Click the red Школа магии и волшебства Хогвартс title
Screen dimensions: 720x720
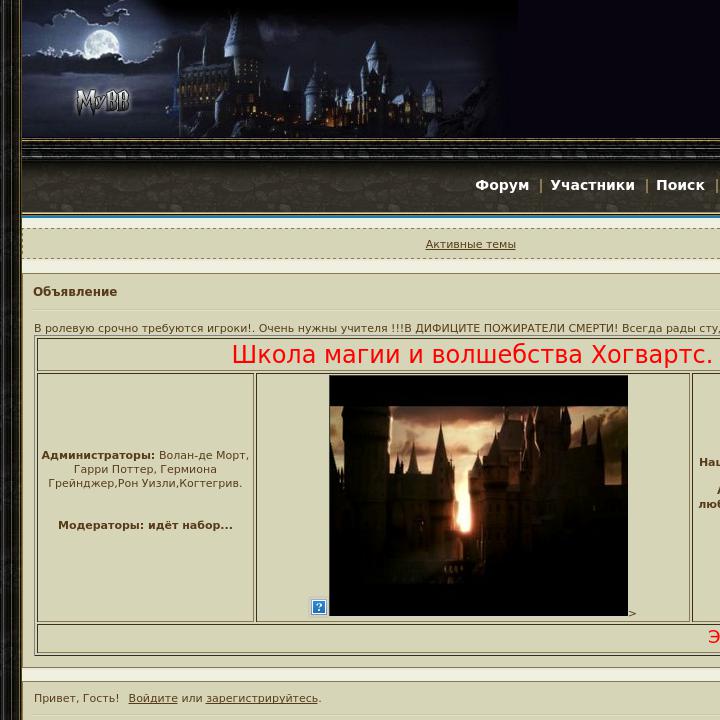[x=472, y=354]
